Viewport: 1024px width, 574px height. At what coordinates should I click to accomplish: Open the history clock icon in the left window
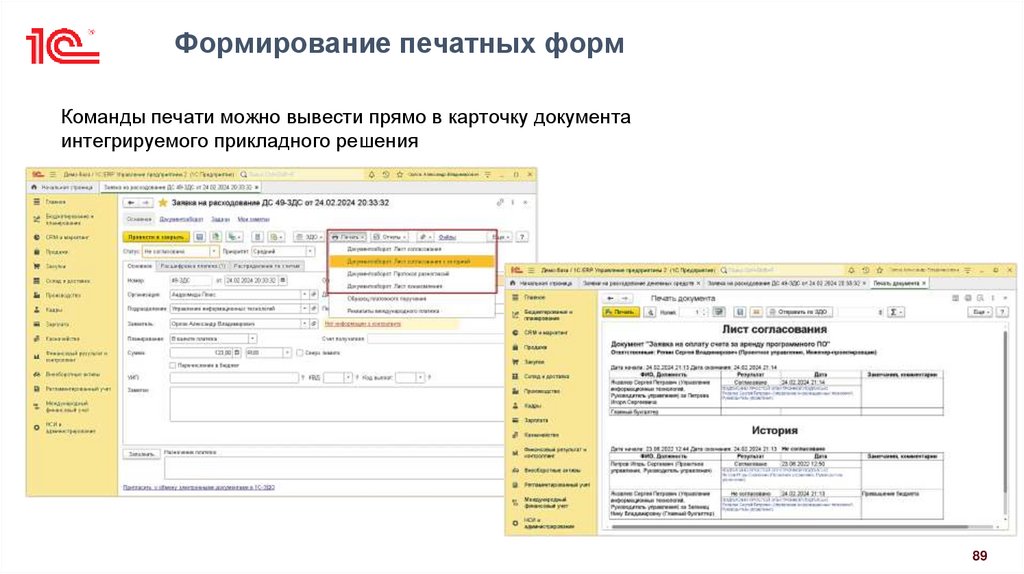[386, 175]
